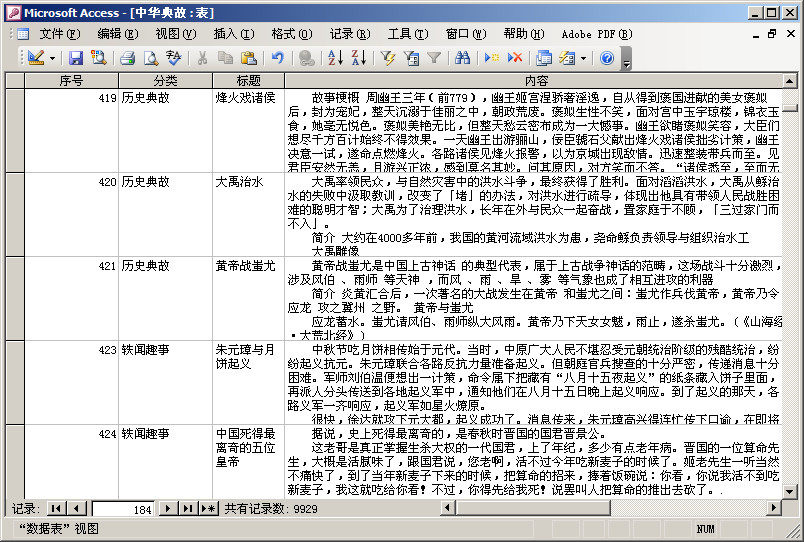Open the 文件(F) menu
The width and height of the screenshot is (804, 542).
[60, 34]
